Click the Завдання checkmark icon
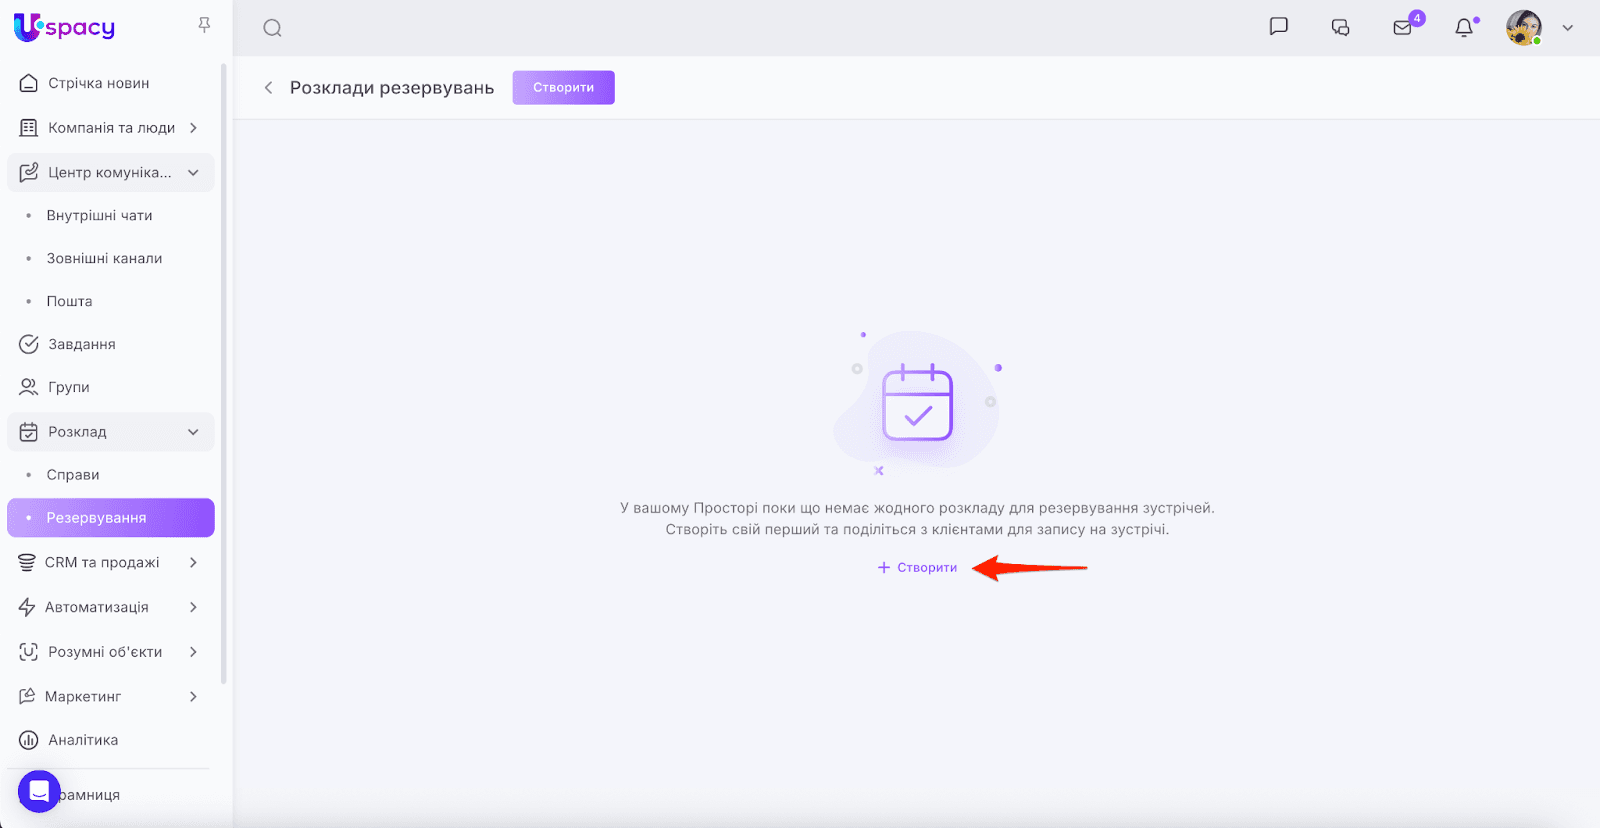This screenshot has width=1600, height=828. pyautogui.click(x=29, y=344)
